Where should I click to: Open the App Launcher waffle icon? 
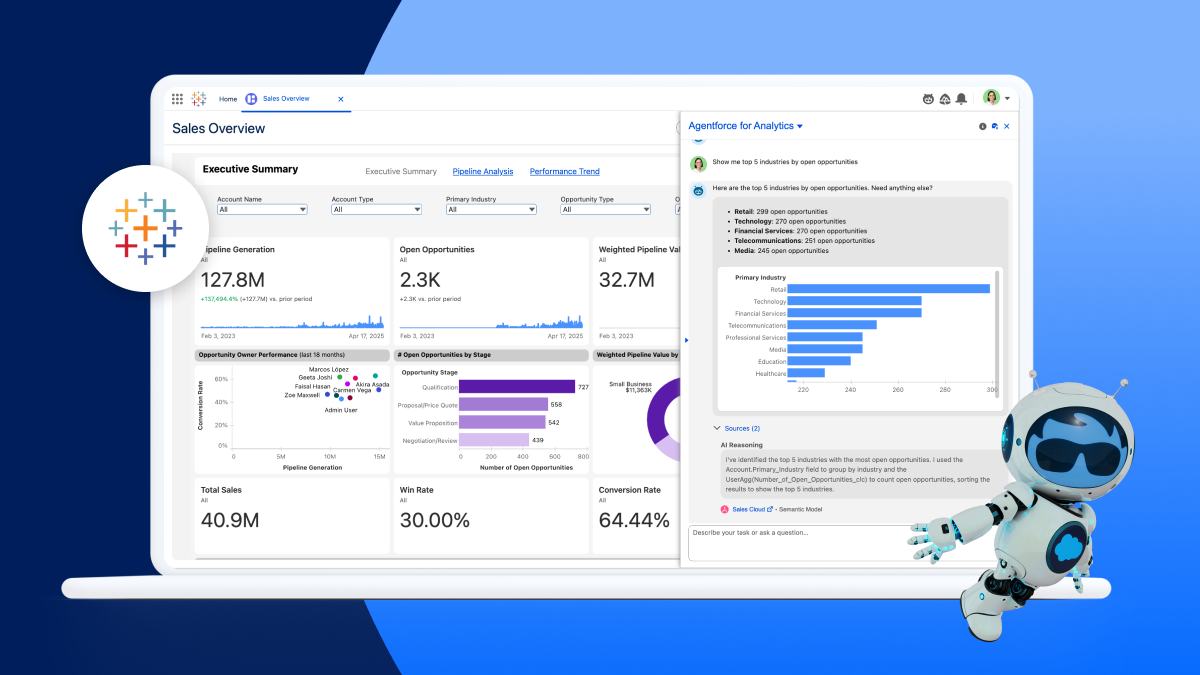tap(178, 98)
